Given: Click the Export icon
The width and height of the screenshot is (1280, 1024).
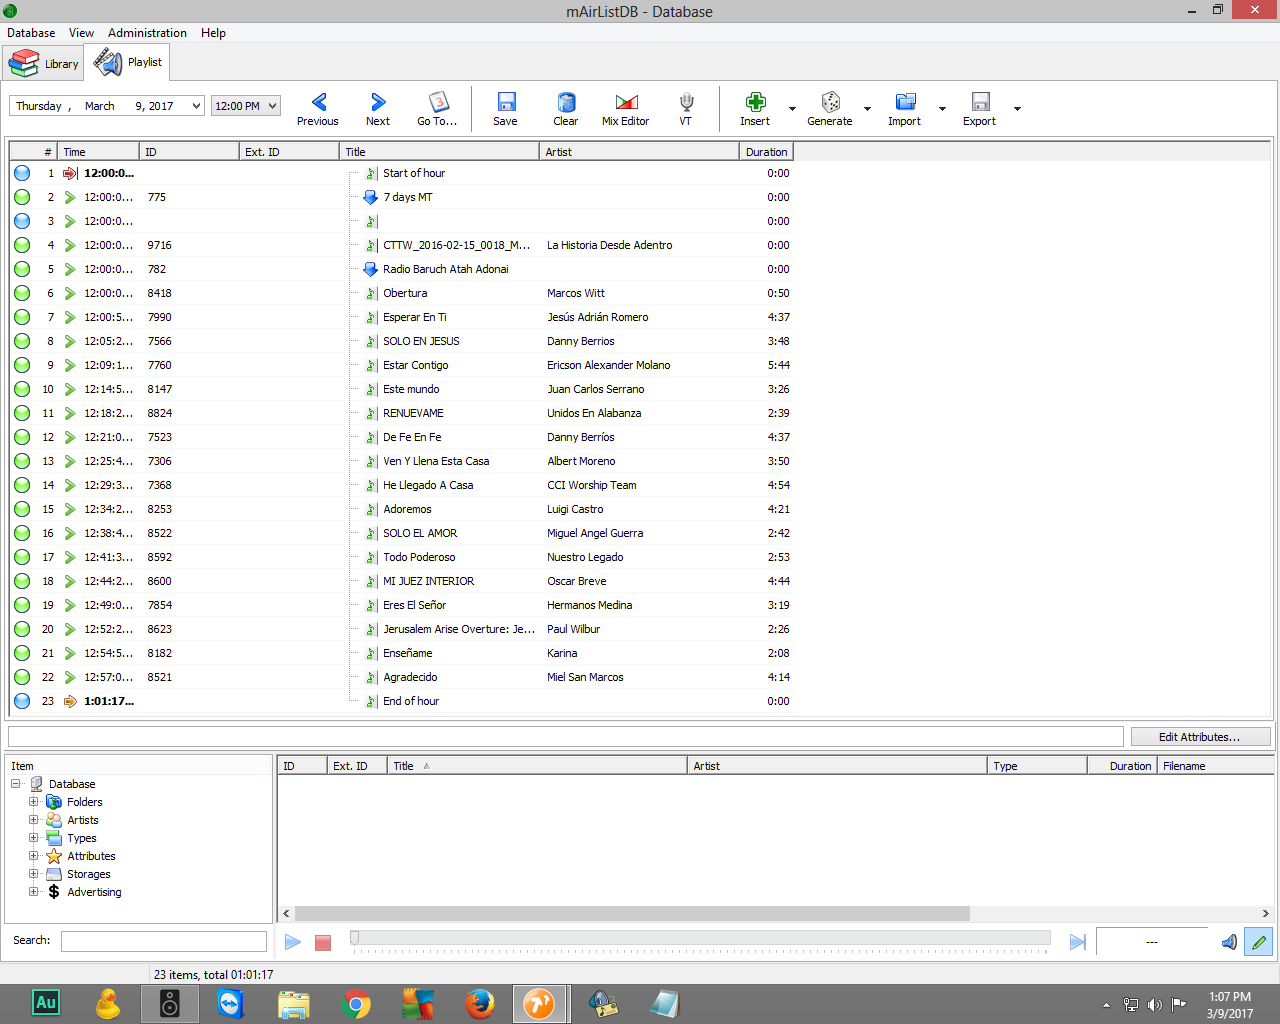Looking at the screenshot, I should click(x=981, y=102).
